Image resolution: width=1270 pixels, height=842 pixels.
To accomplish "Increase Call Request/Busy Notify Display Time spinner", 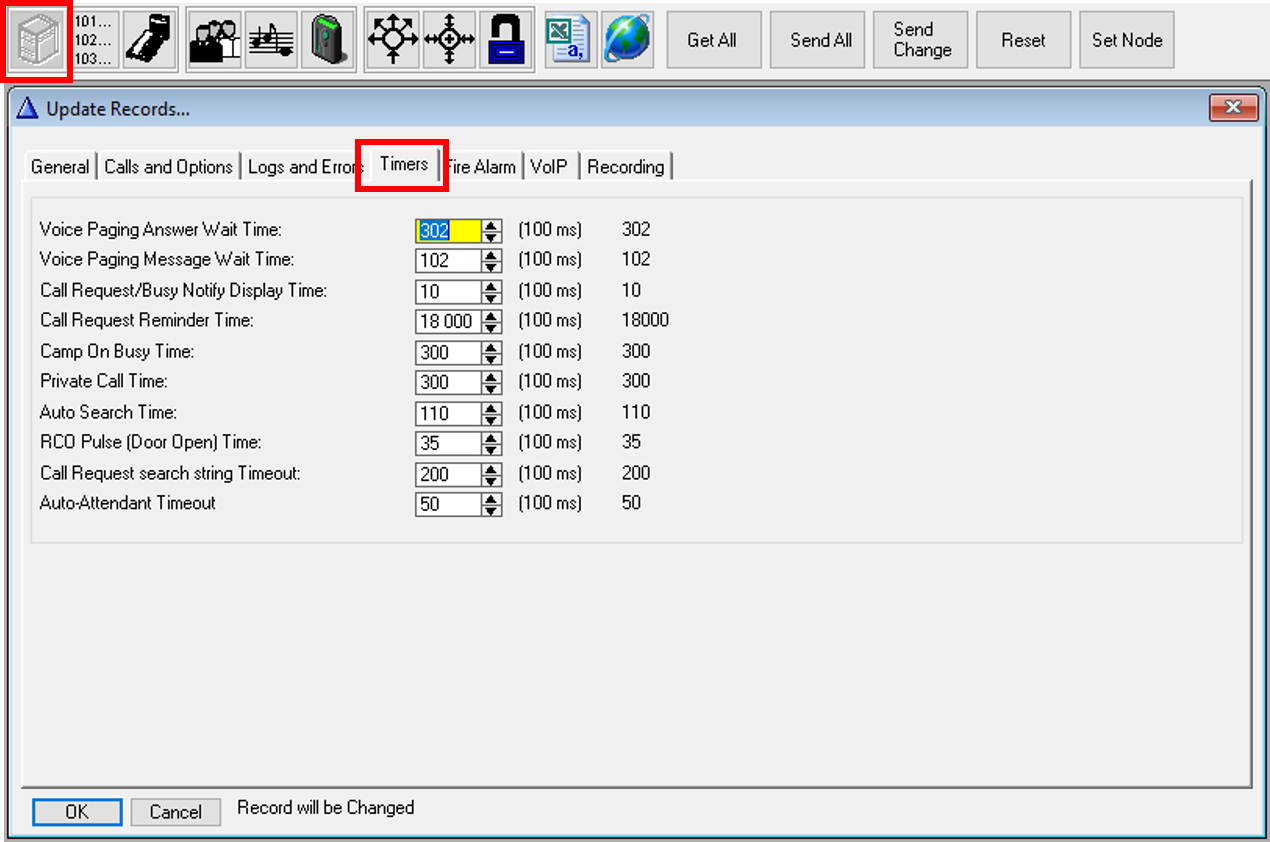I will point(491,287).
